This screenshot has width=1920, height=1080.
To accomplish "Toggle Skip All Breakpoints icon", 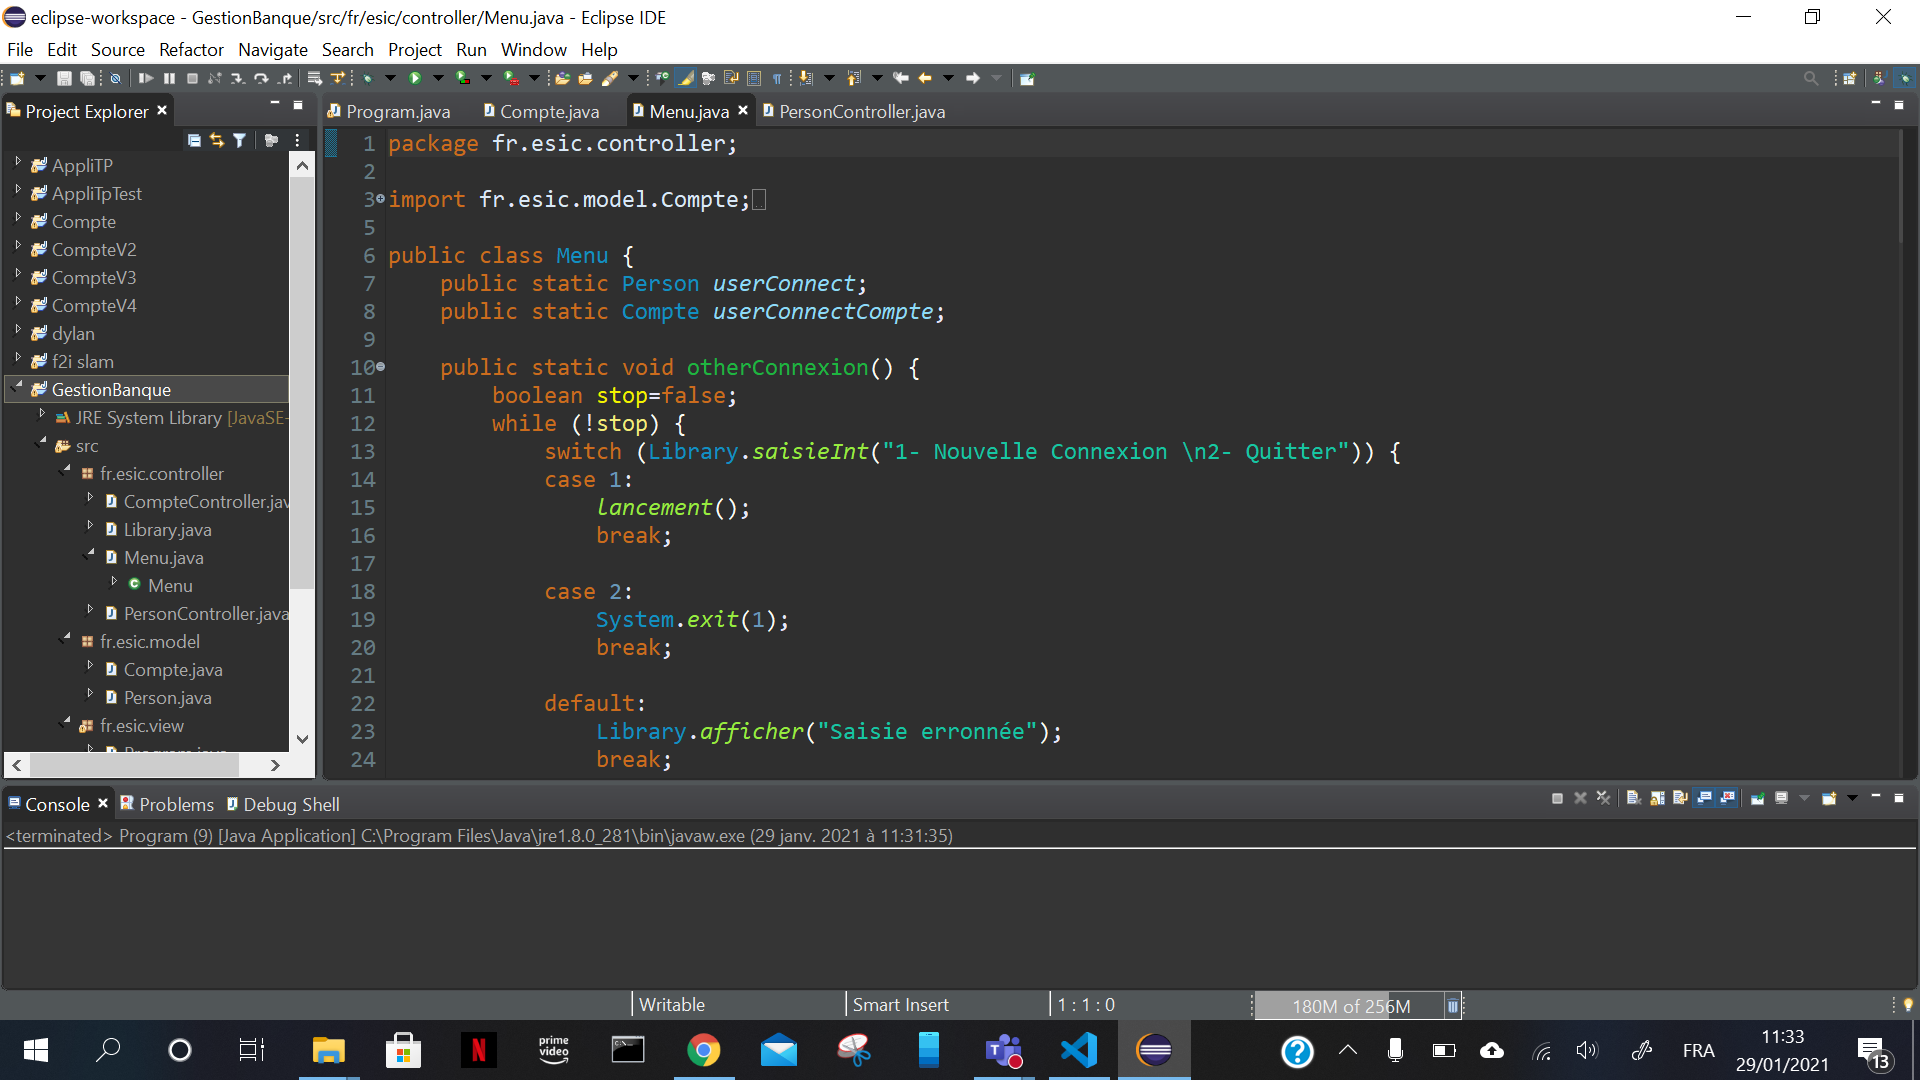I will [116, 78].
